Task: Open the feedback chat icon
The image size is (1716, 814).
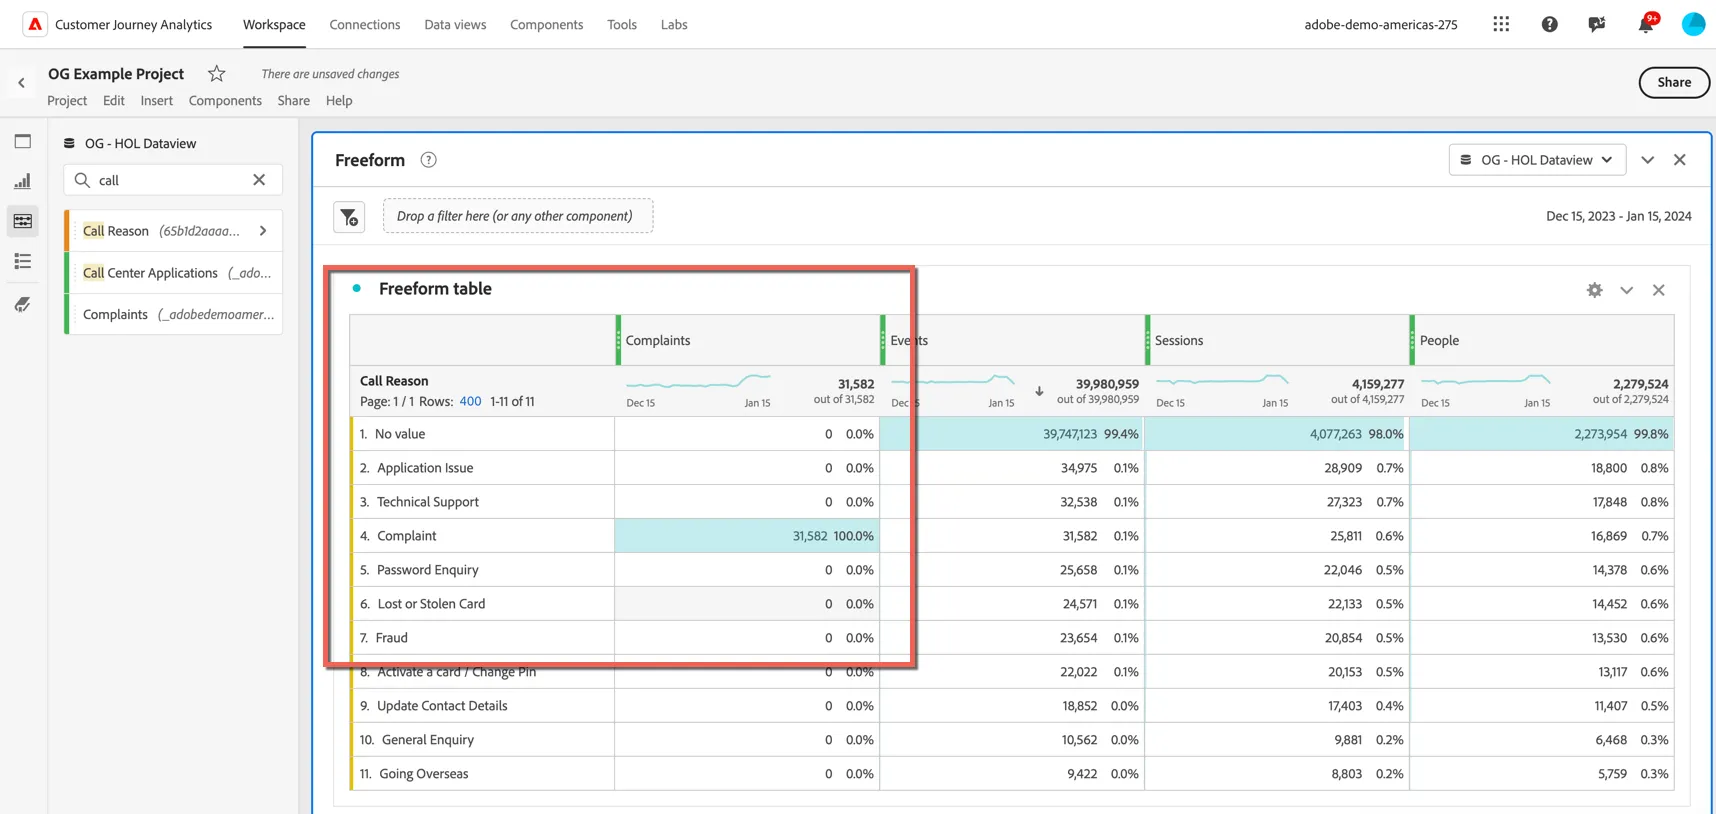Action: (1597, 24)
